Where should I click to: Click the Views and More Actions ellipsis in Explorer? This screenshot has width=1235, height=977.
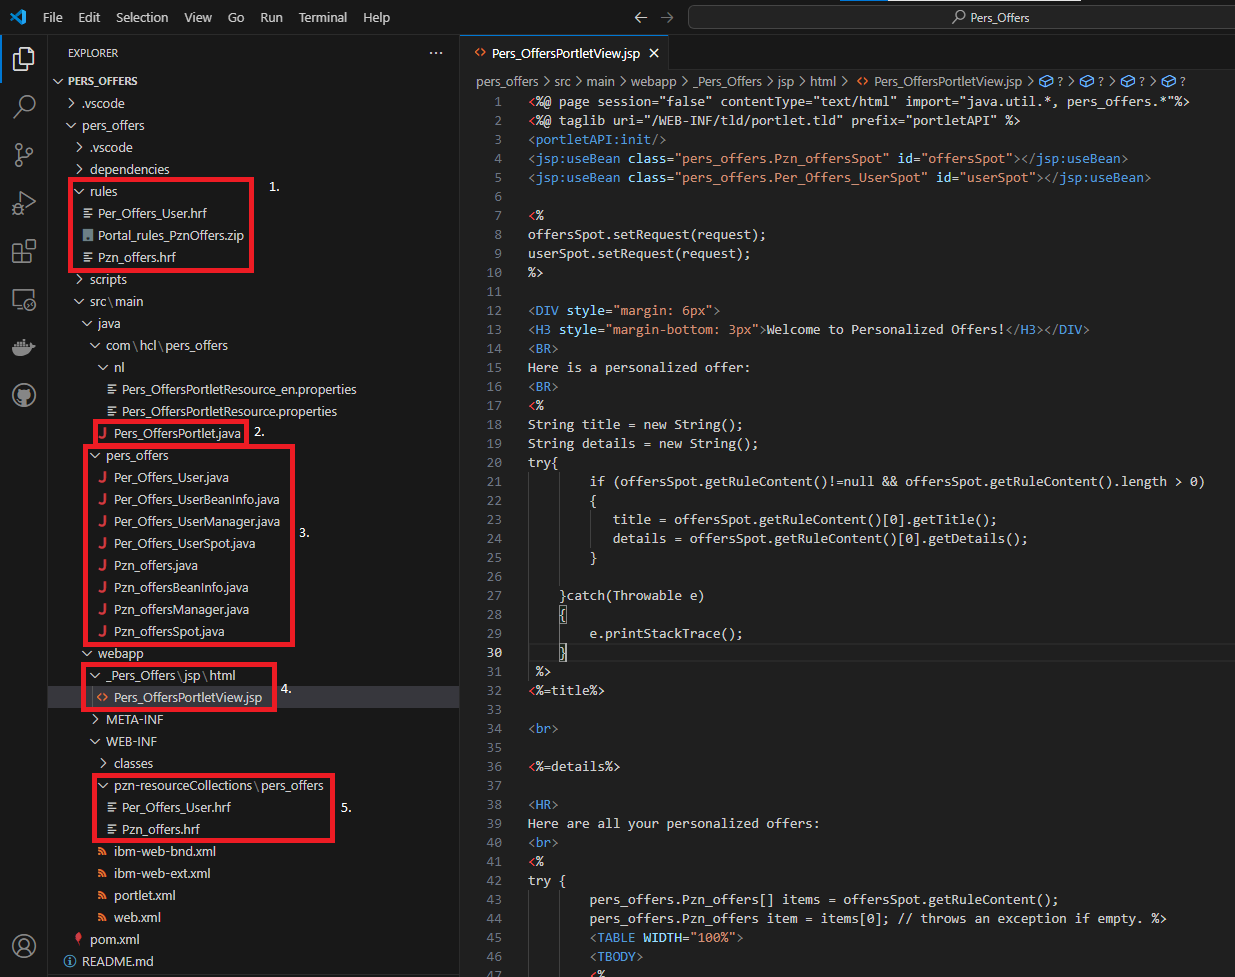(x=436, y=52)
